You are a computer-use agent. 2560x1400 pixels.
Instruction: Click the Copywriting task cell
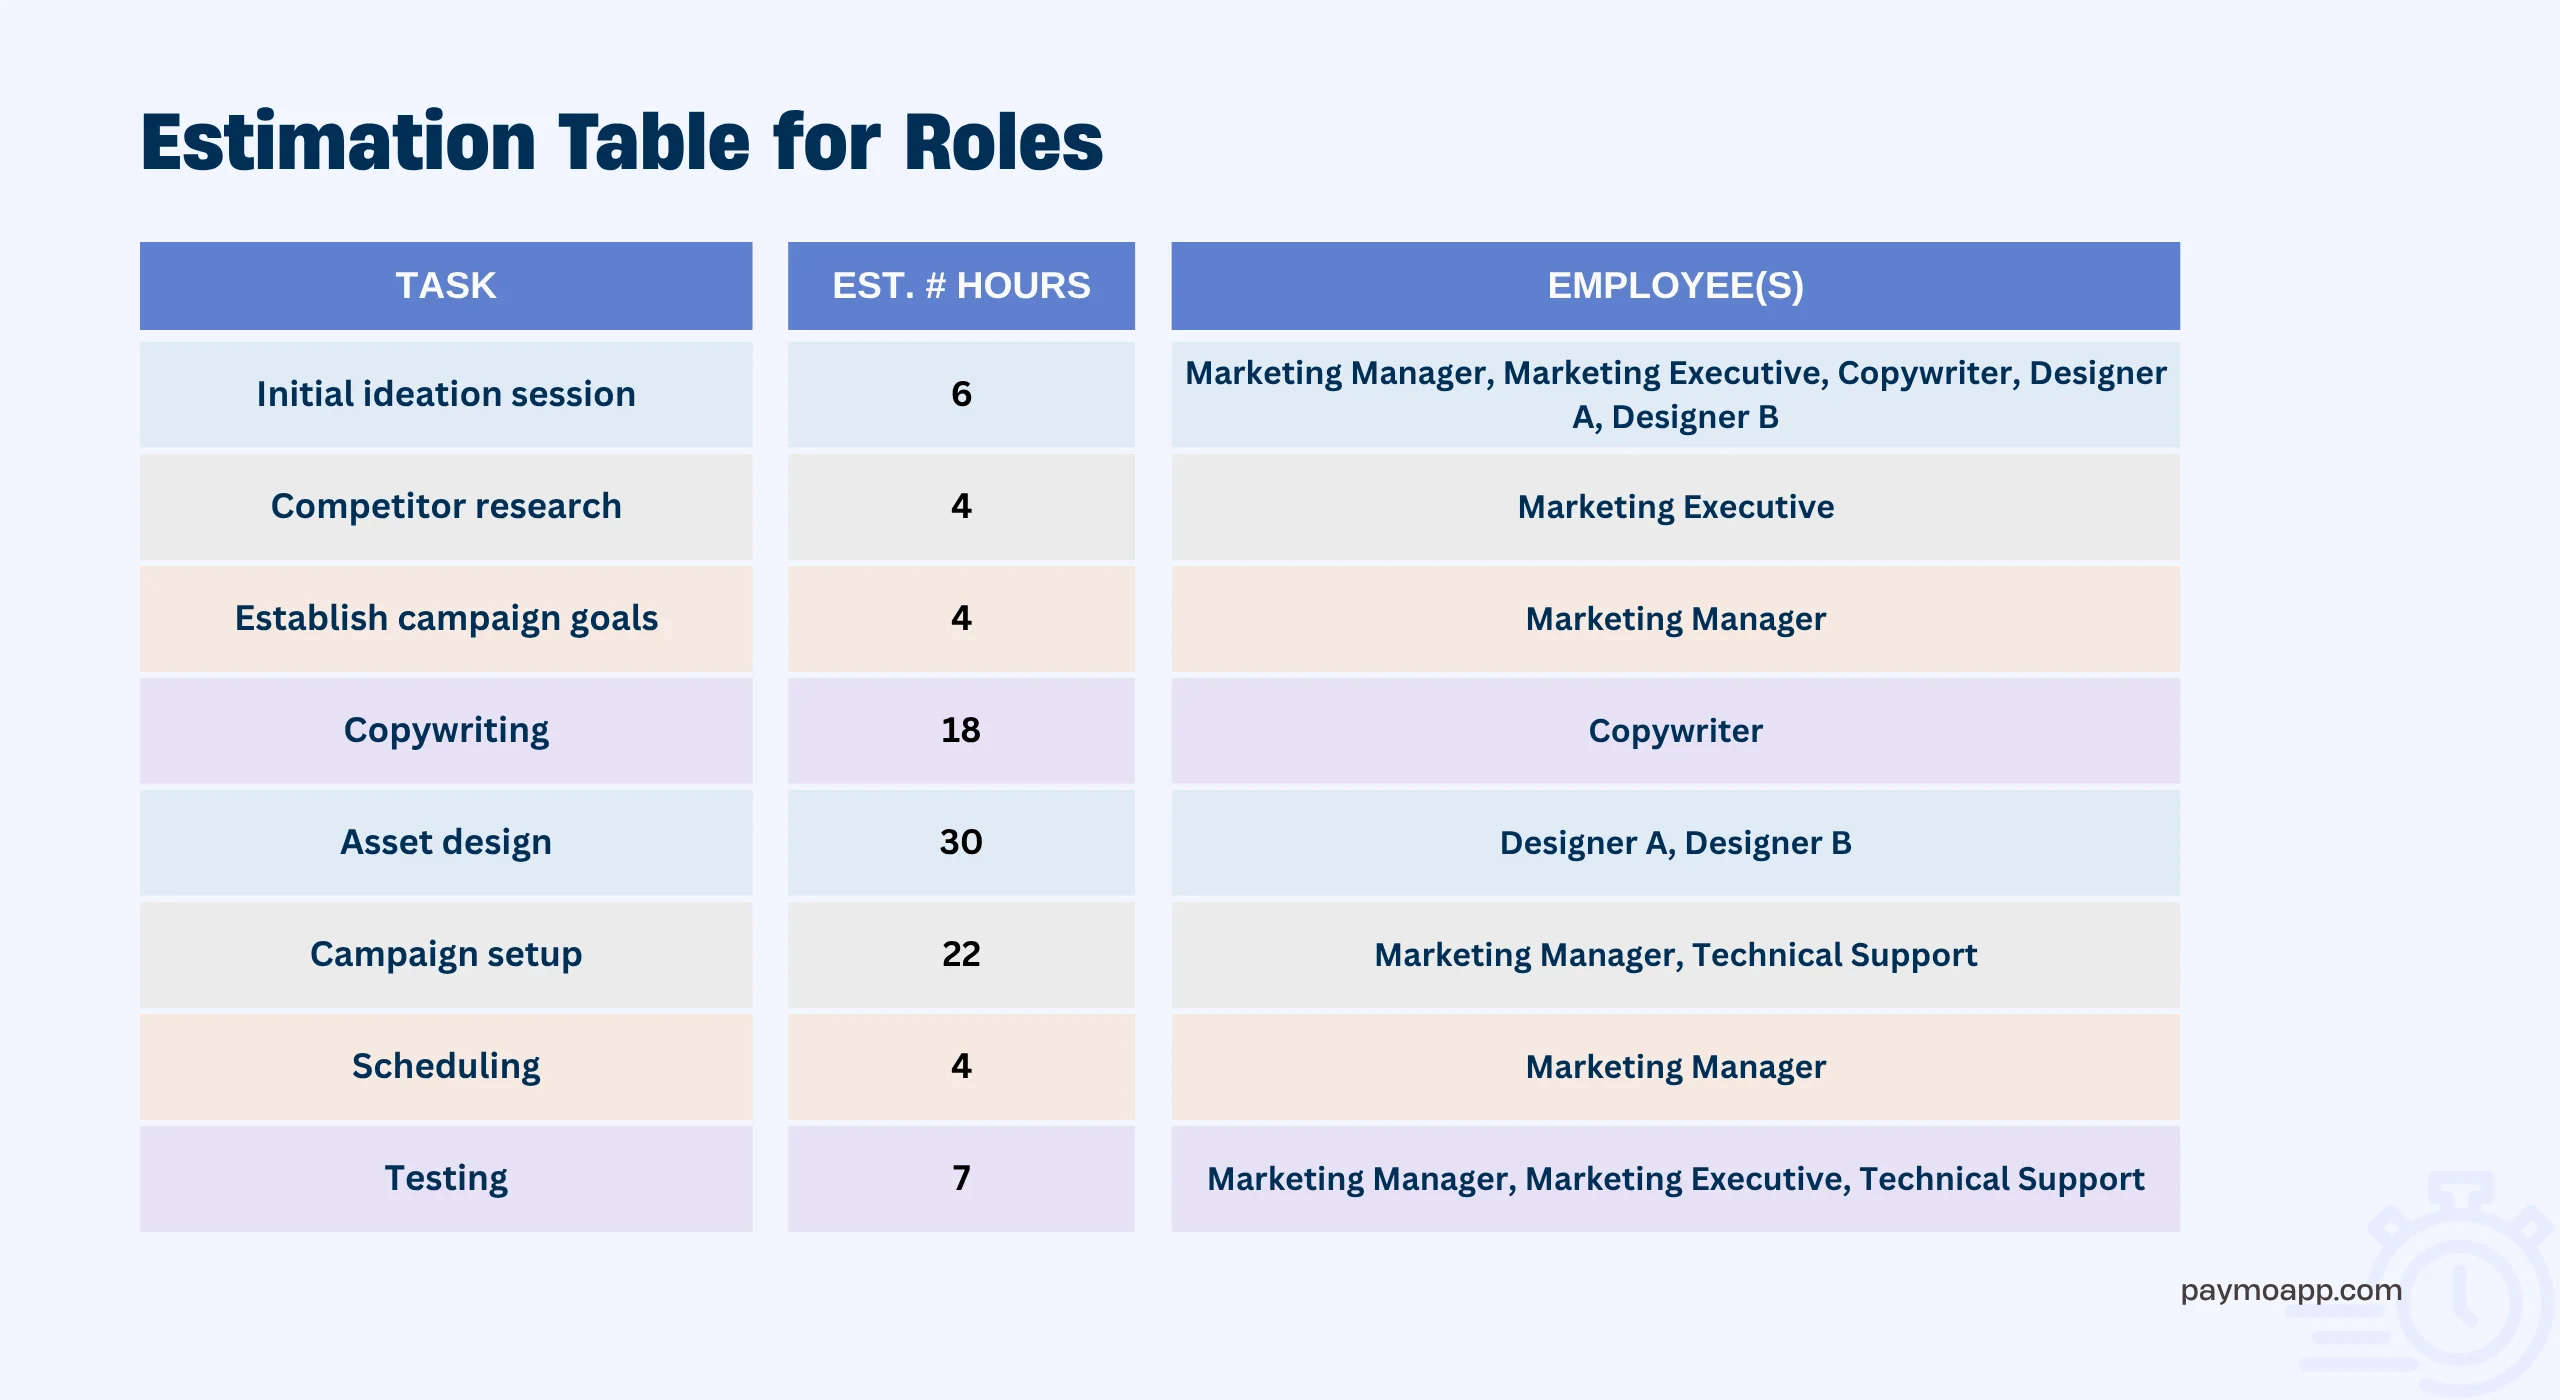pyautogui.click(x=446, y=730)
